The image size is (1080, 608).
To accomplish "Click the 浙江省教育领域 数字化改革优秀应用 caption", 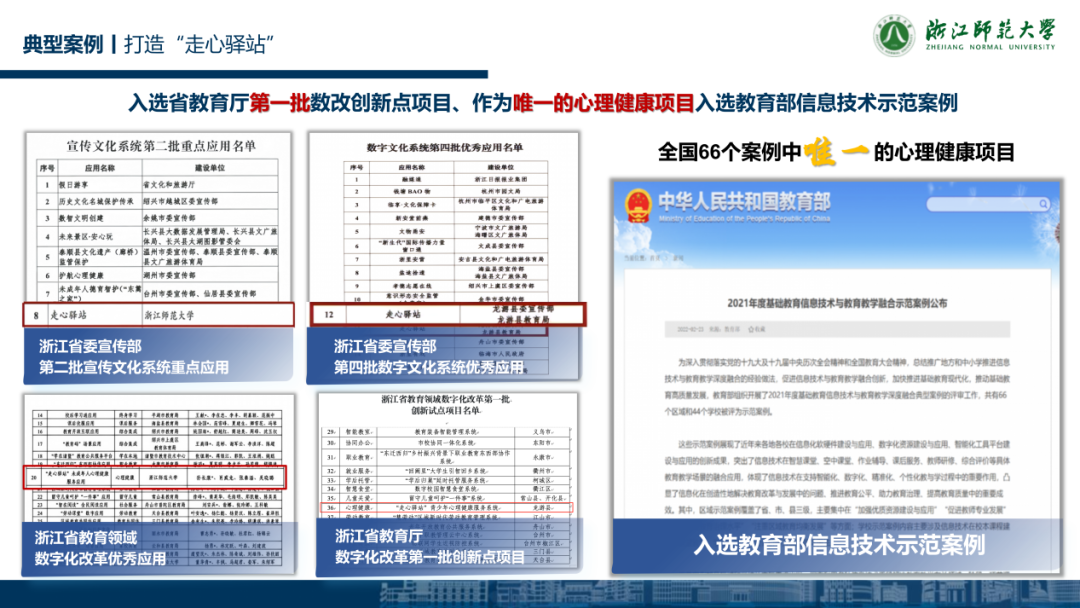I will tap(100, 549).
